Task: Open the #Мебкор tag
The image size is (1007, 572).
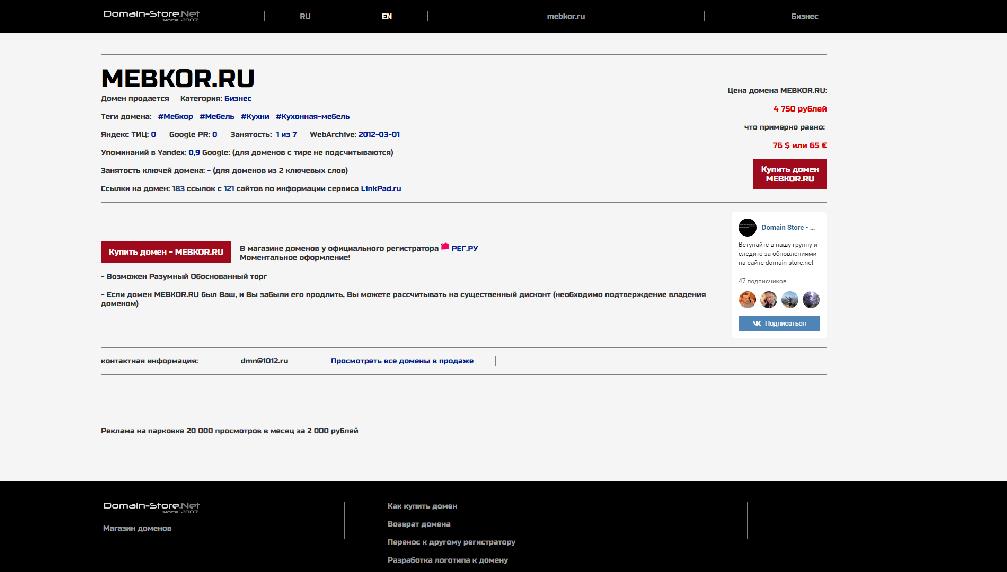Action: [175, 117]
